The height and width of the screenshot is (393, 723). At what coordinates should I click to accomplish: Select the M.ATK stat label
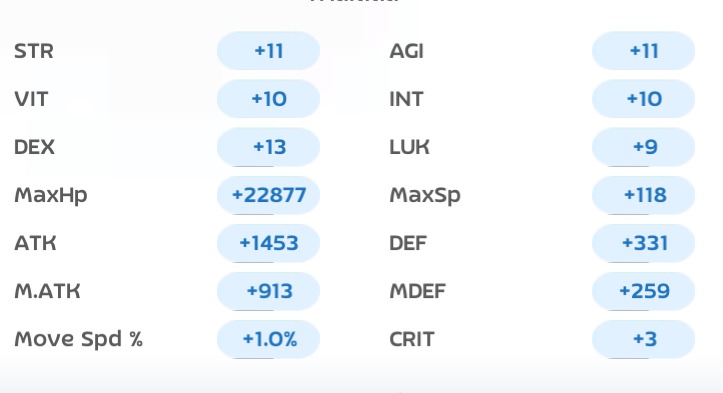point(47,291)
